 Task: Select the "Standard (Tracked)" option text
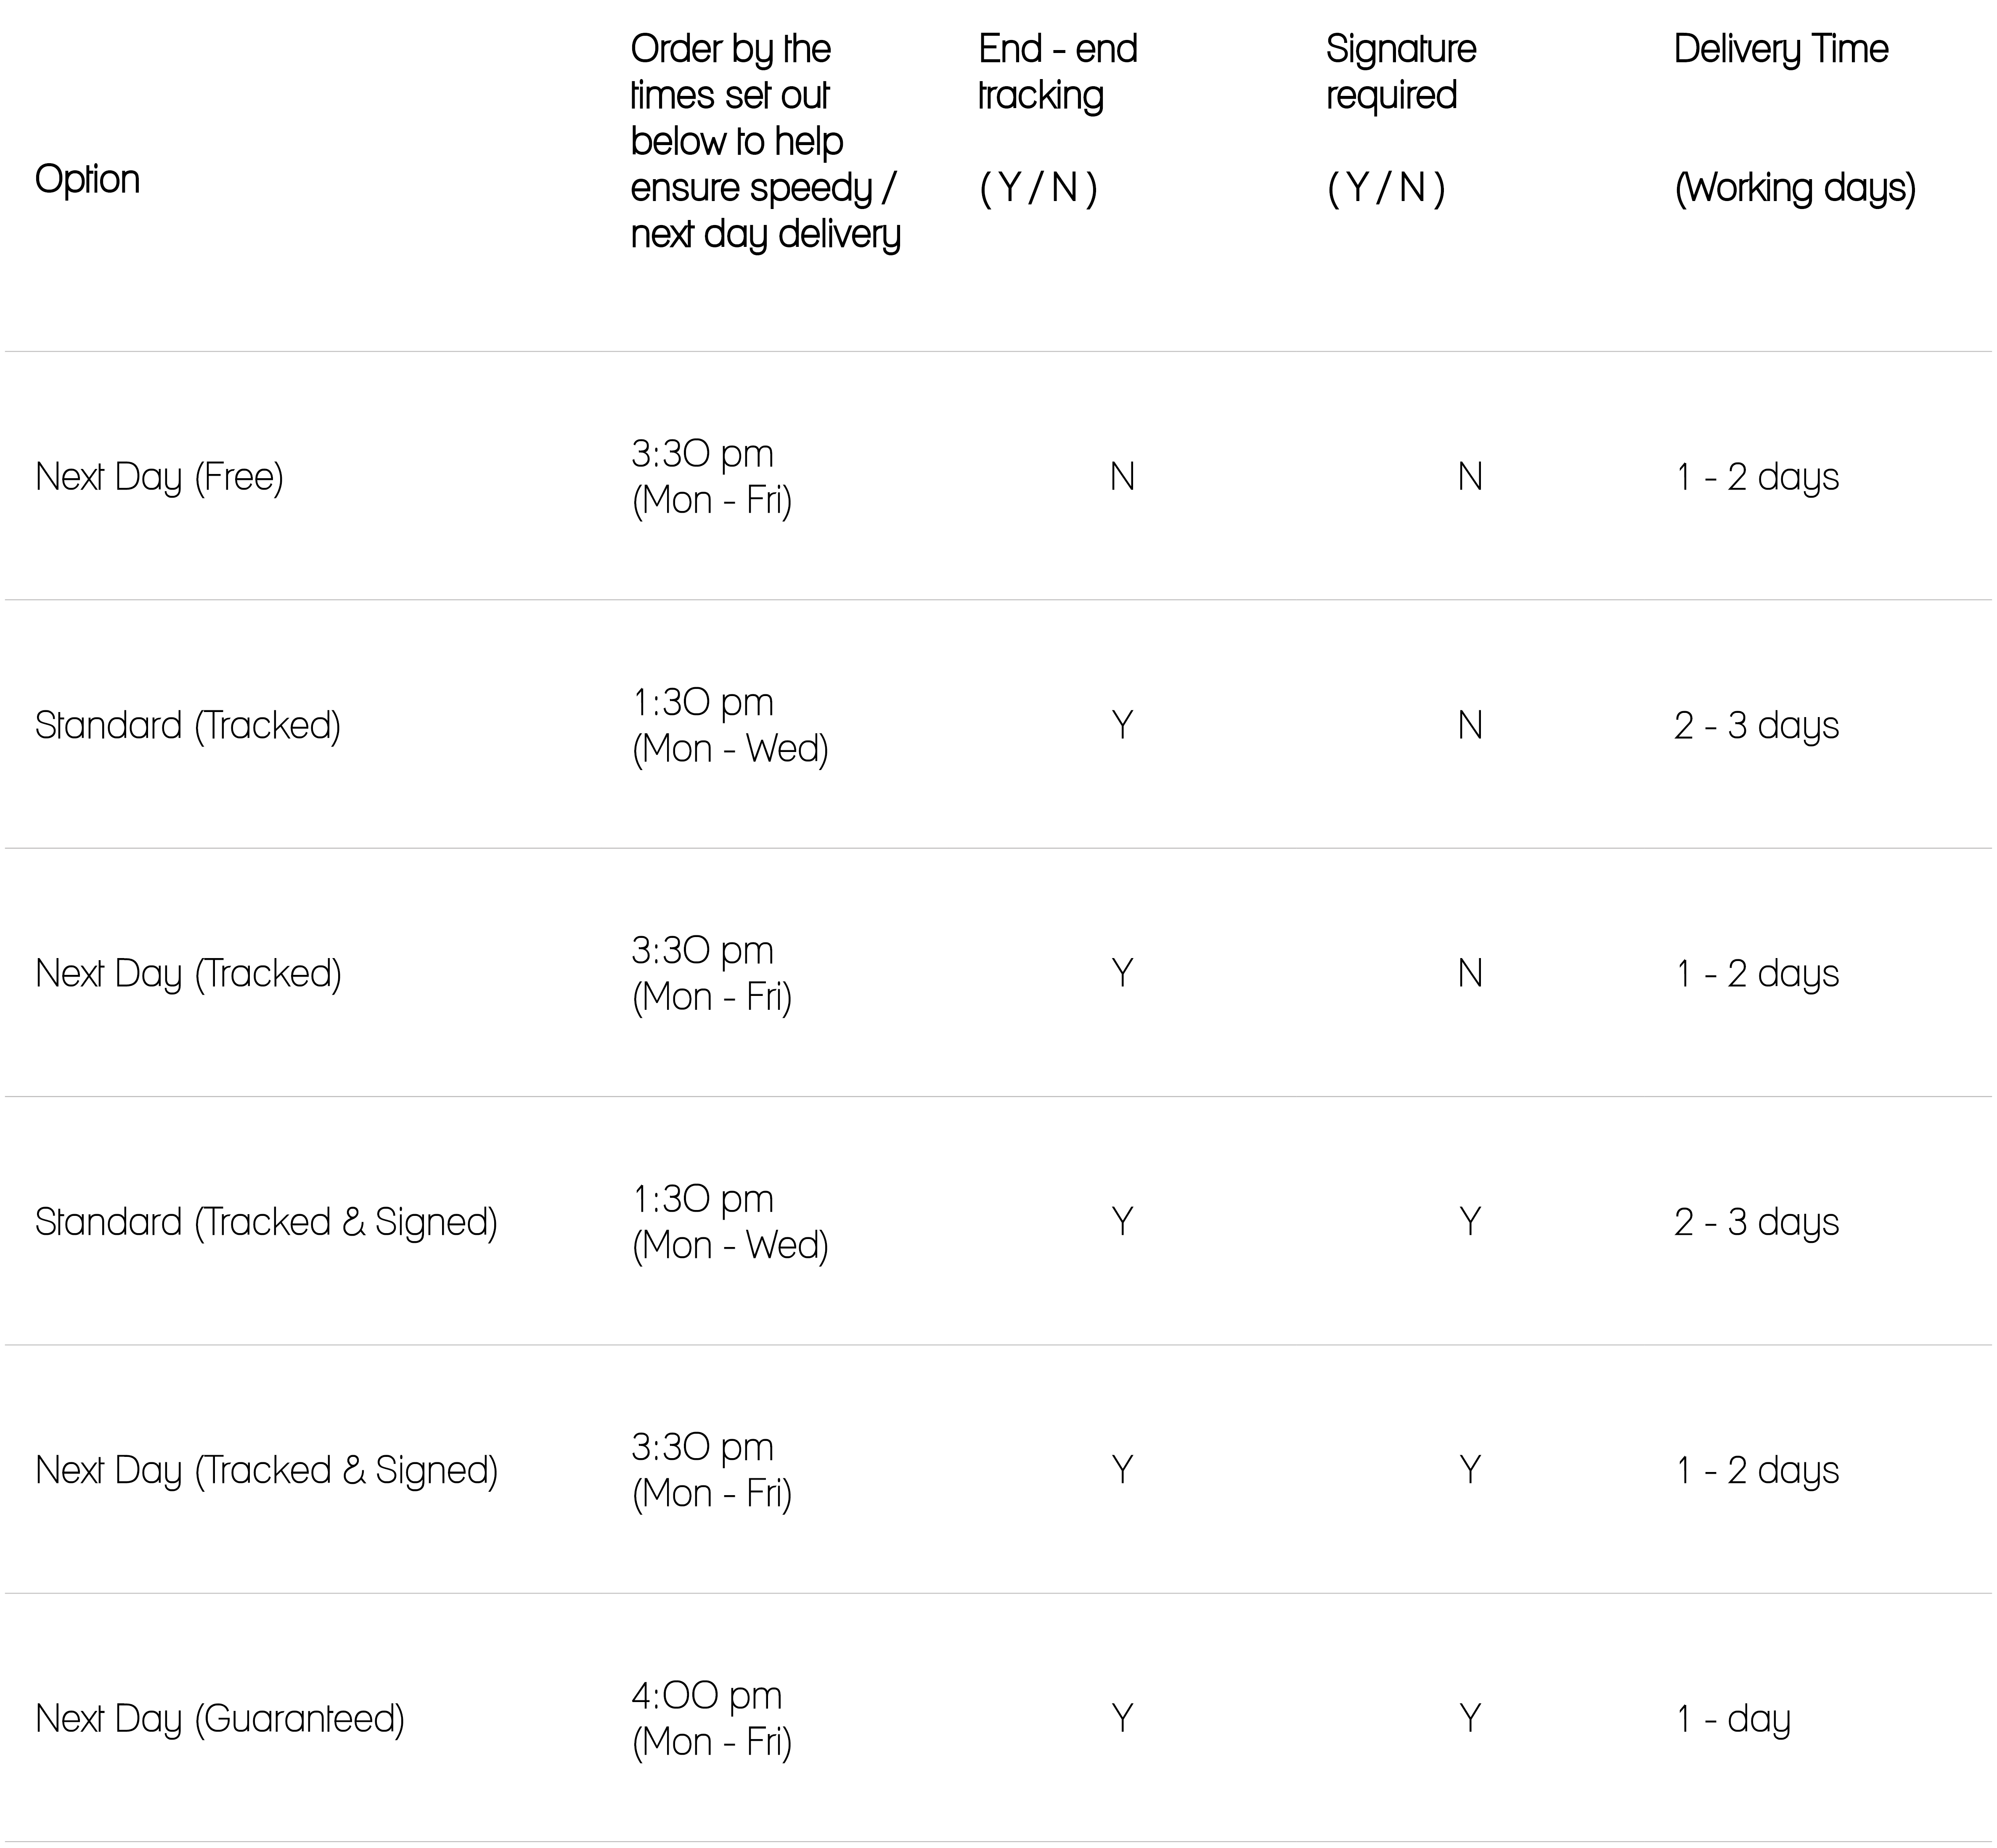tap(188, 725)
